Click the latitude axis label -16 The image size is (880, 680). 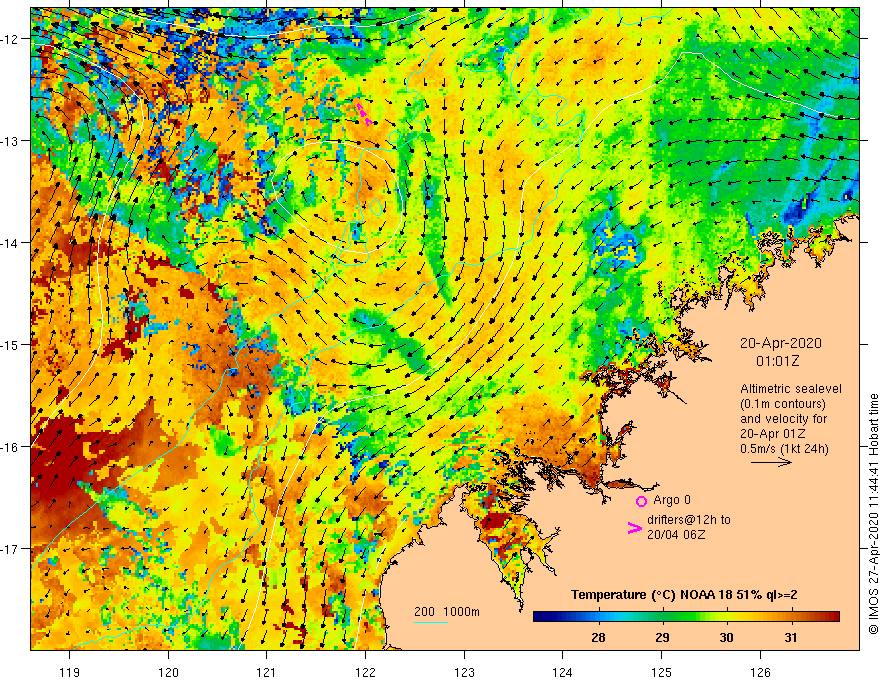point(10,447)
